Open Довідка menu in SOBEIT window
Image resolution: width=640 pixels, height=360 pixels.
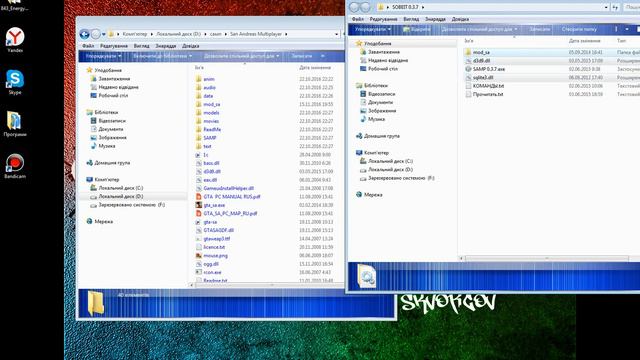[460, 19]
